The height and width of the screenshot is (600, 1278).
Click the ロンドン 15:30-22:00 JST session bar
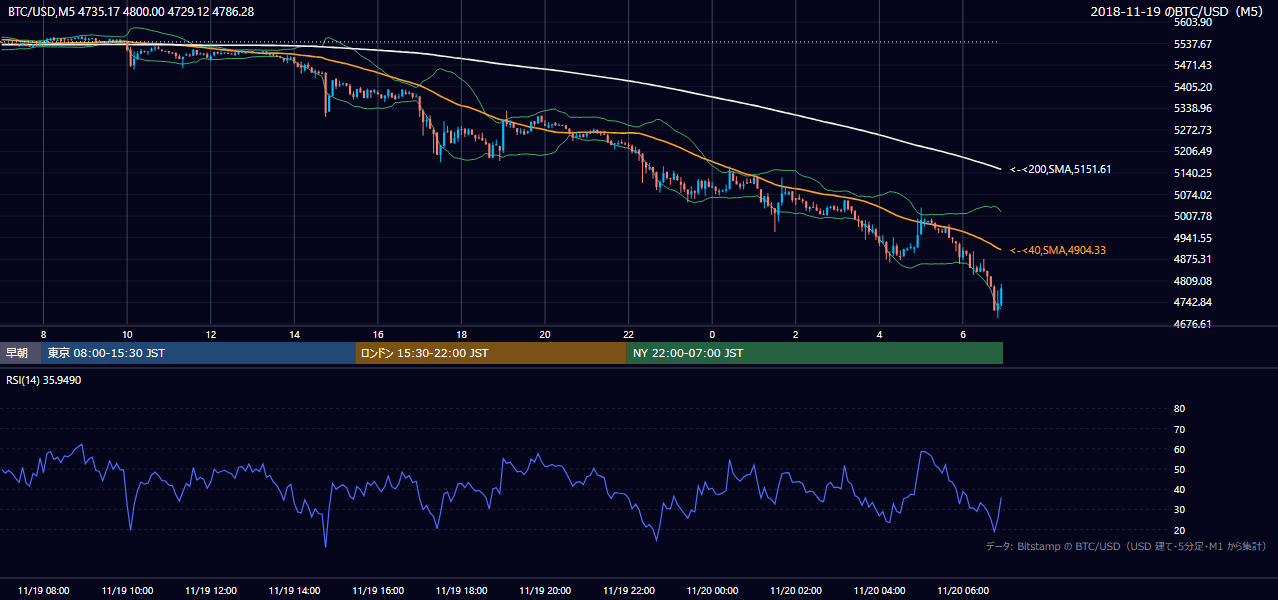point(491,353)
